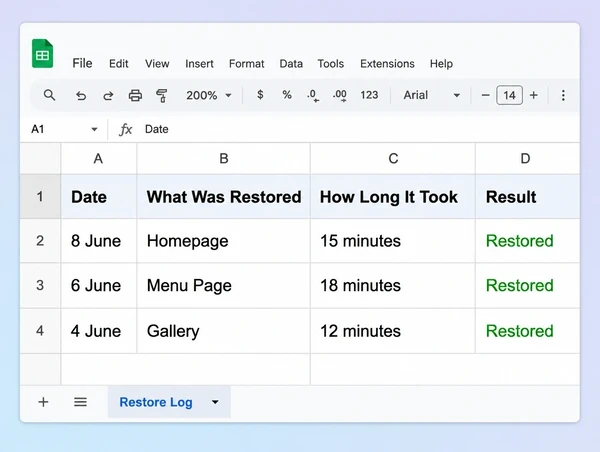Image resolution: width=600 pixels, height=452 pixels.
Task: Click the undo arrow icon
Action: point(81,95)
